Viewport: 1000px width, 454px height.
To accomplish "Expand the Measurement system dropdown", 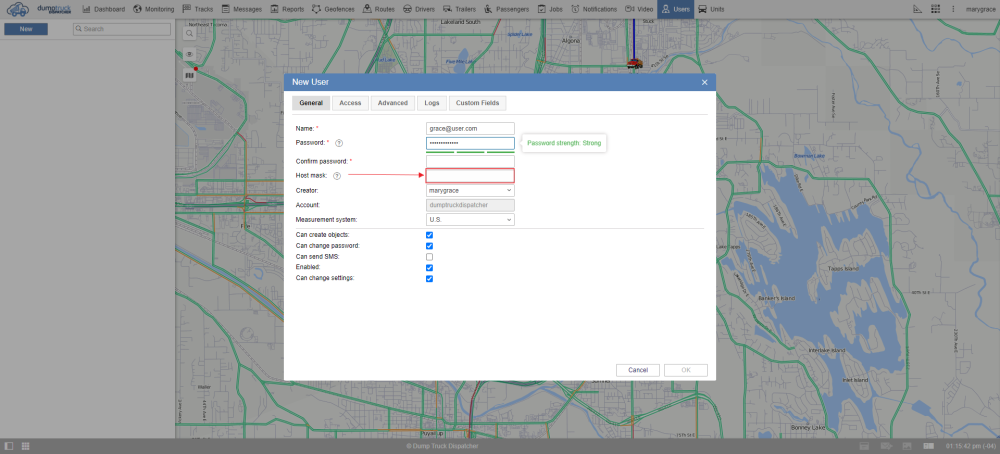I will pos(470,219).
